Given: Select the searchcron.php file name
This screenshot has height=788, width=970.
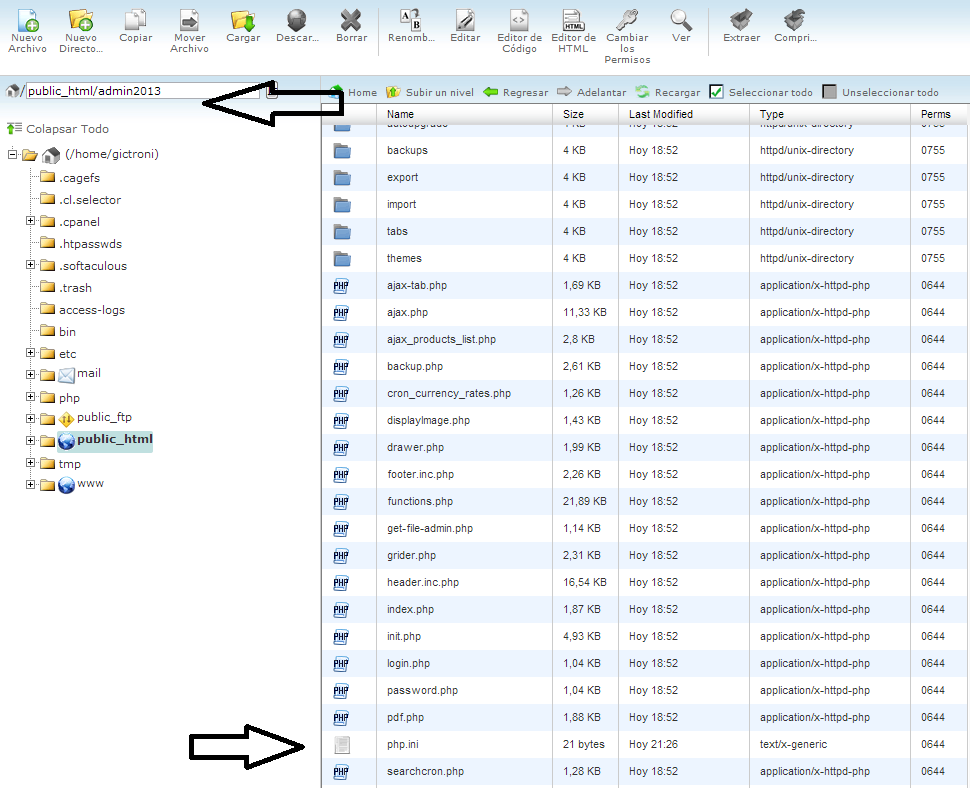Looking at the screenshot, I should [x=425, y=771].
